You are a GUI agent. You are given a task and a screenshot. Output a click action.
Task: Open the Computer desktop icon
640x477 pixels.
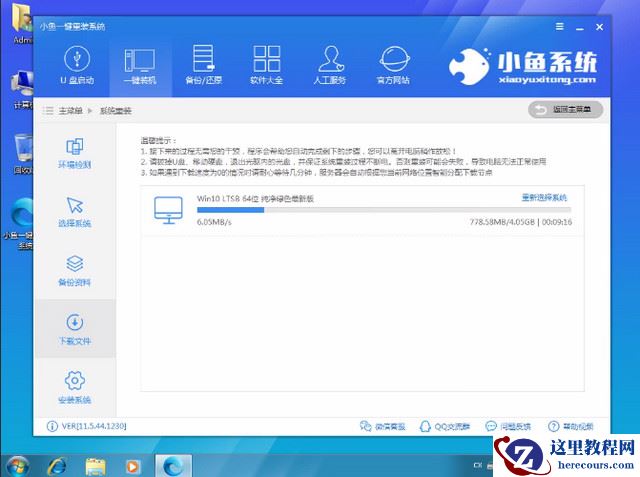[x=22, y=90]
